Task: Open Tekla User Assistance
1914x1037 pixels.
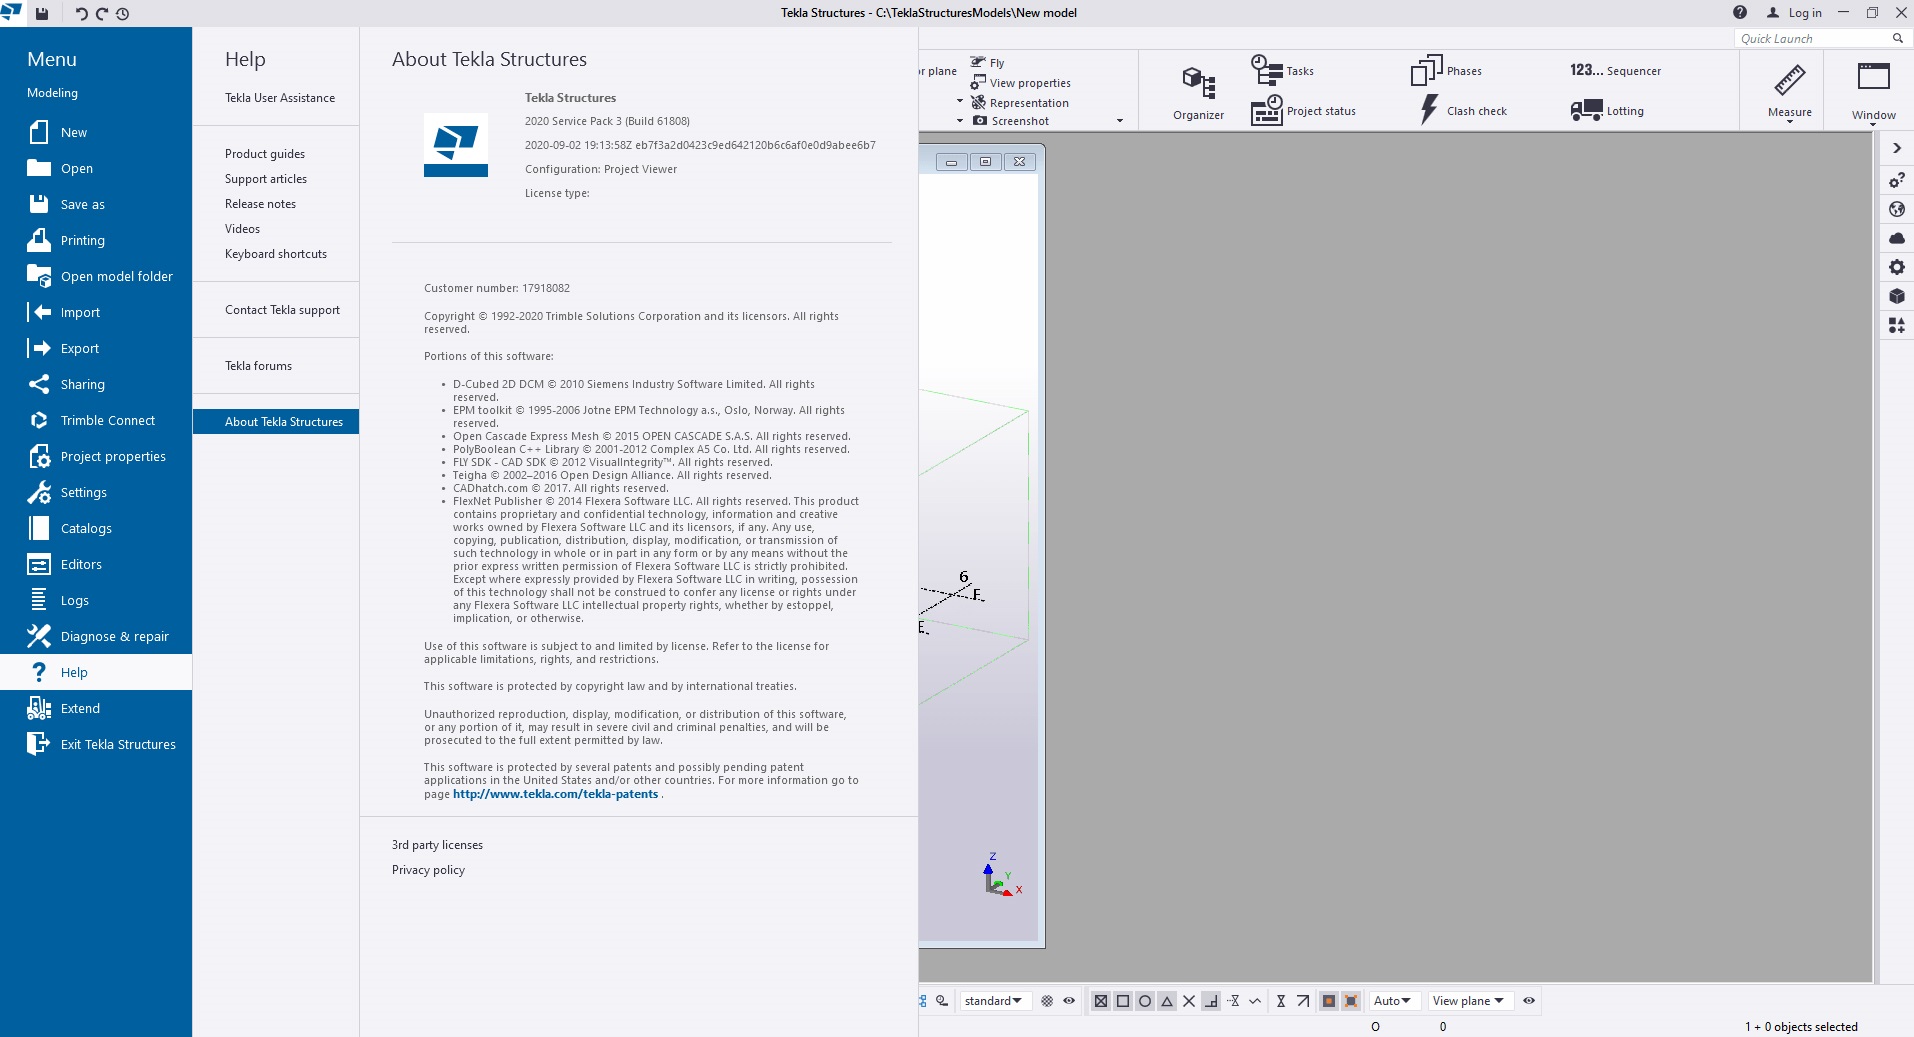Action: (x=280, y=98)
